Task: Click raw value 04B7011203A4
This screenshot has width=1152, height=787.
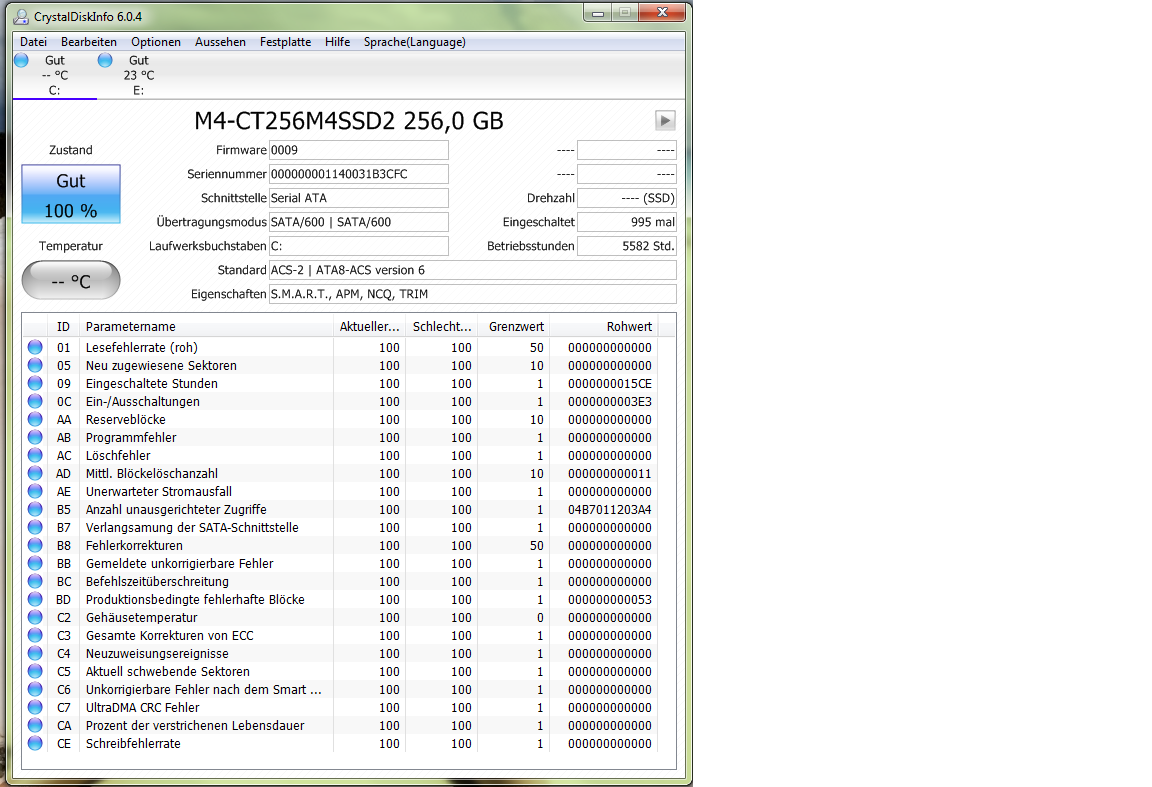Action: pos(610,509)
